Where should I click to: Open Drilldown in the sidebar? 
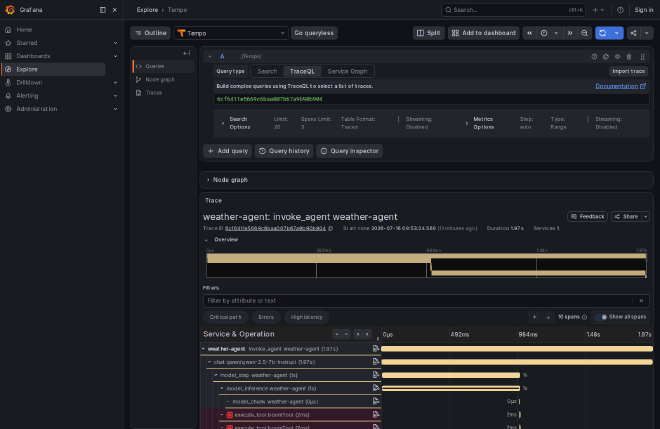pos(29,83)
